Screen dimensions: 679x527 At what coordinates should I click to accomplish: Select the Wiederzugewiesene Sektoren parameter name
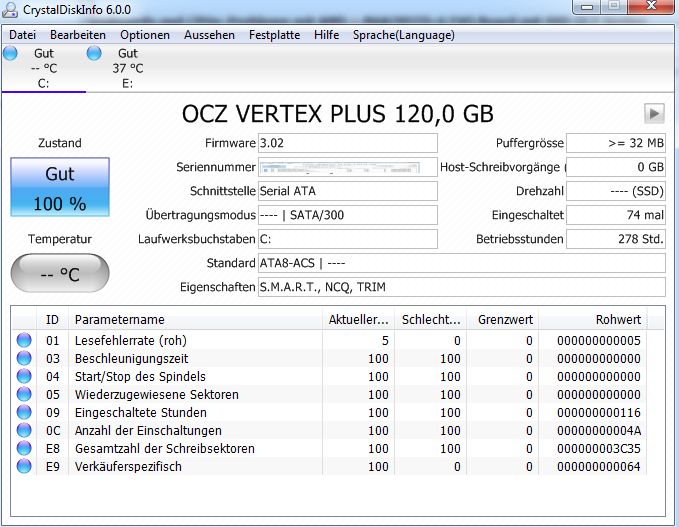pos(157,394)
